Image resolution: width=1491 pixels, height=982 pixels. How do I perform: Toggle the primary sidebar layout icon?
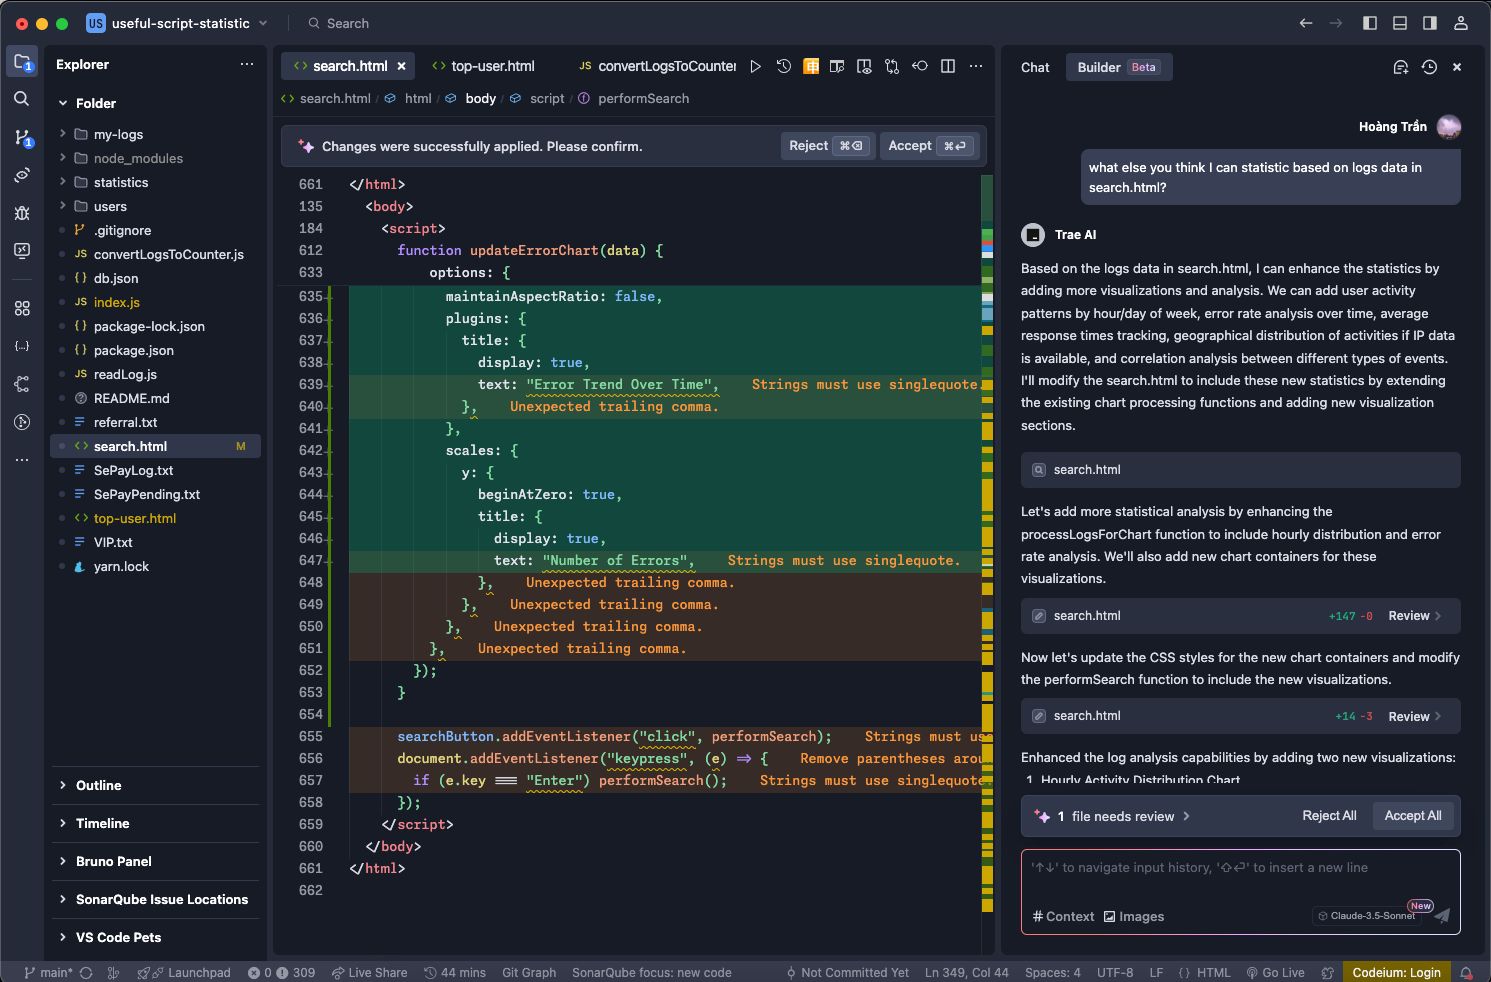(x=1370, y=23)
